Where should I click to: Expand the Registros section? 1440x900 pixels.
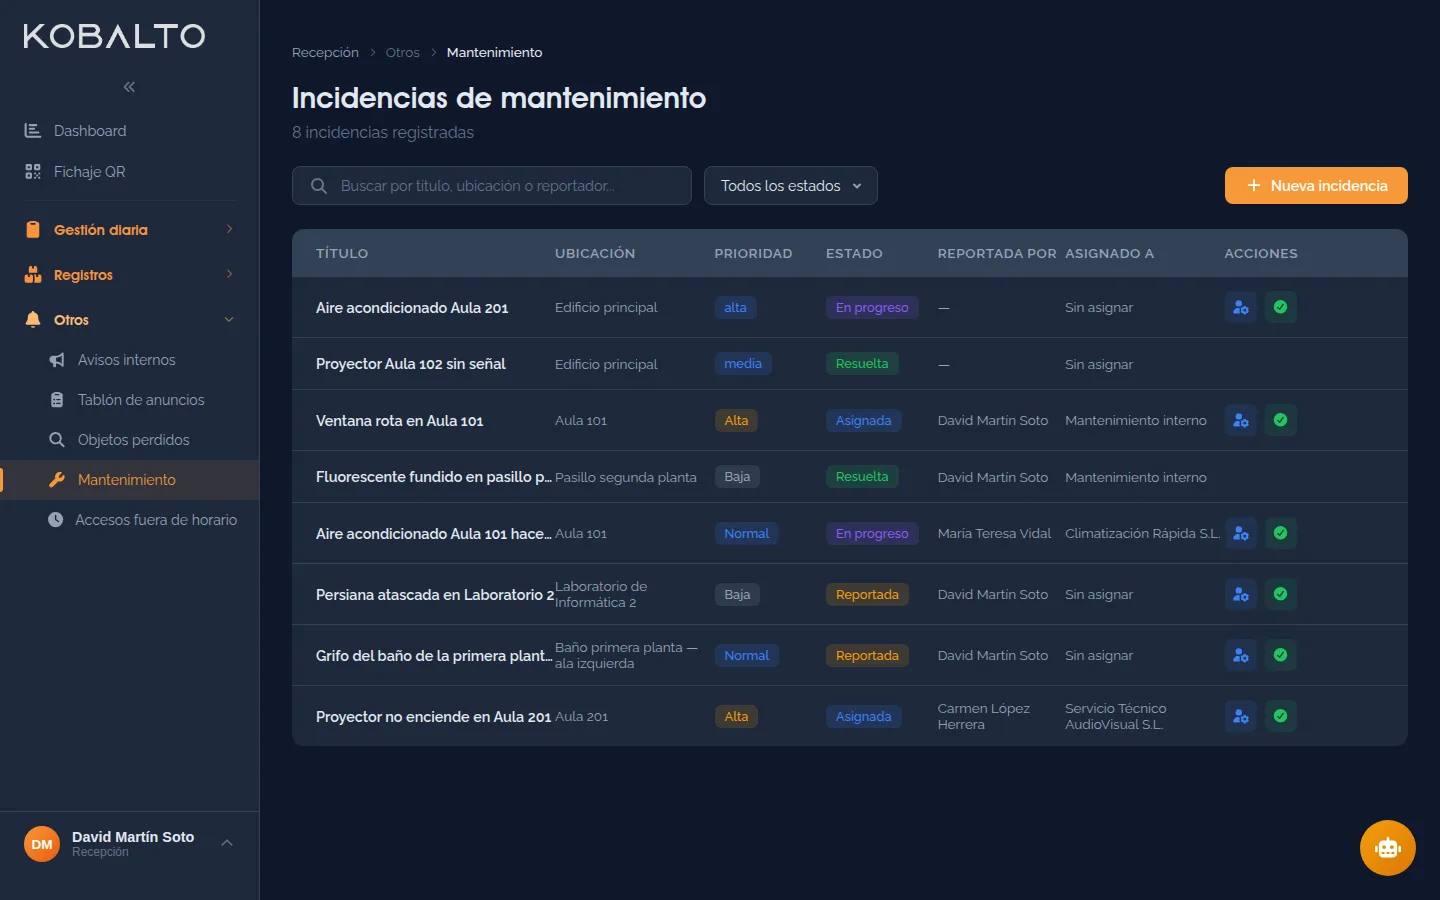(129, 275)
